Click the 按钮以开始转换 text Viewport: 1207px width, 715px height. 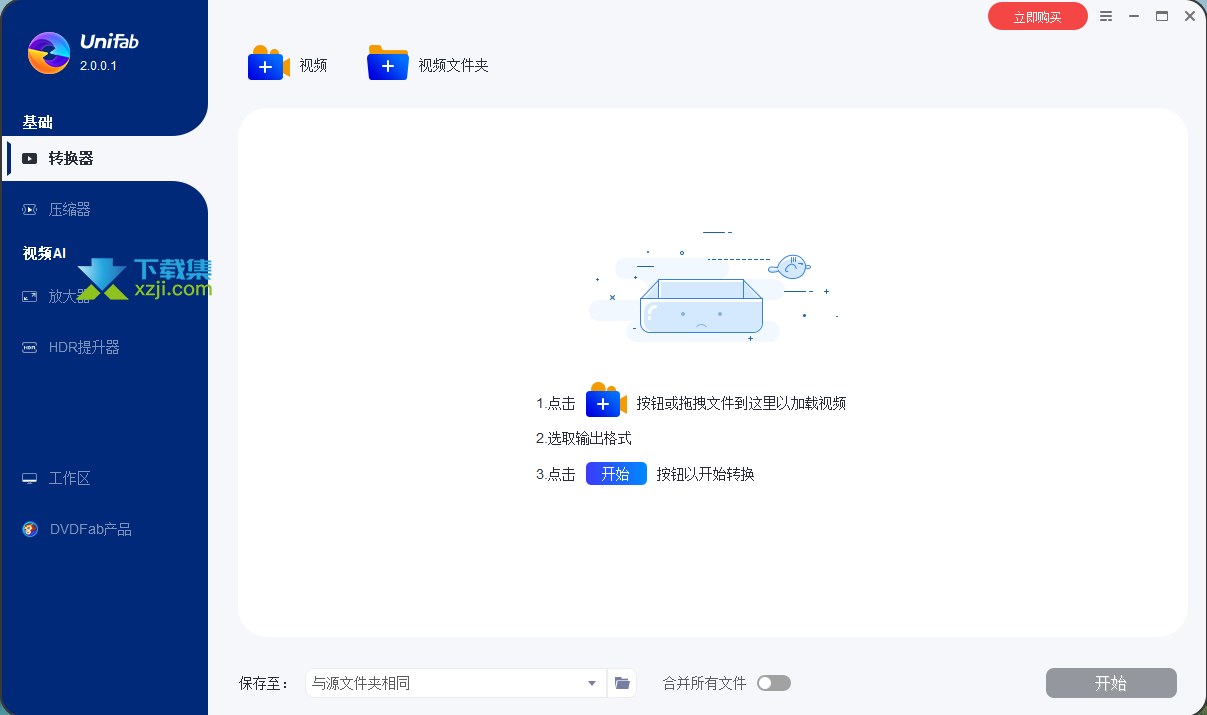tap(706, 474)
